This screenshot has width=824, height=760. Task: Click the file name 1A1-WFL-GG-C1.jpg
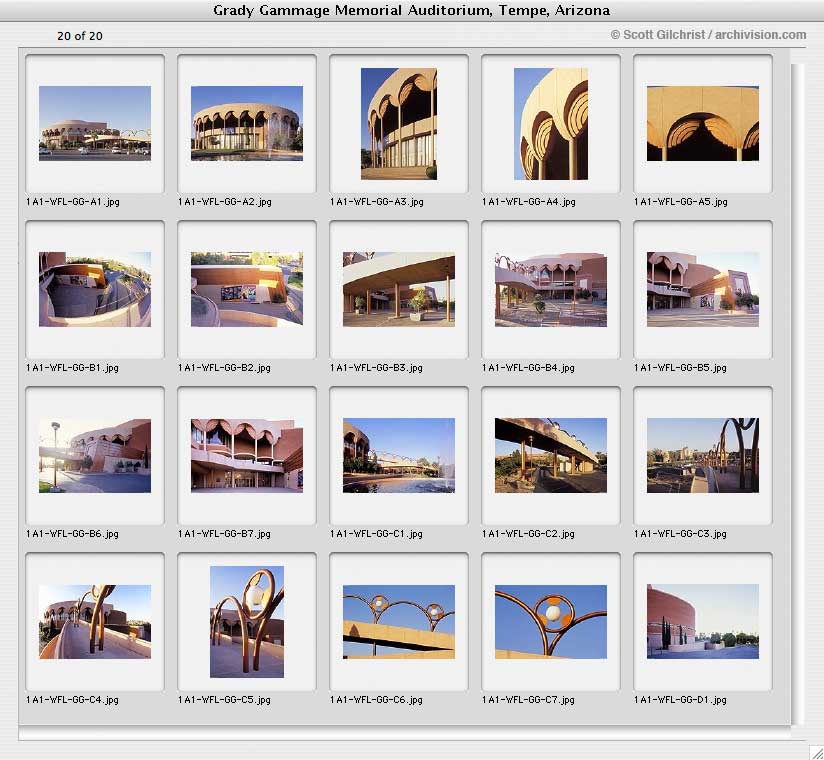[376, 534]
